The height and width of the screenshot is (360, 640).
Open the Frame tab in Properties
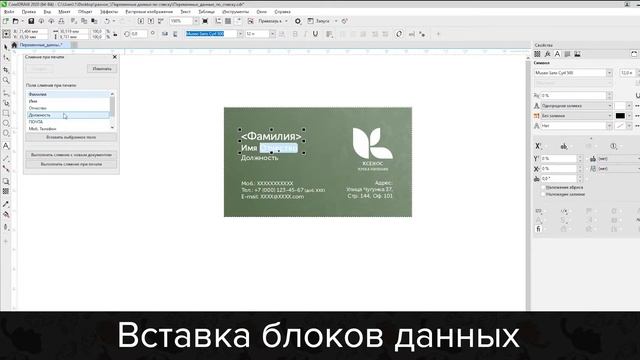[x=578, y=54]
